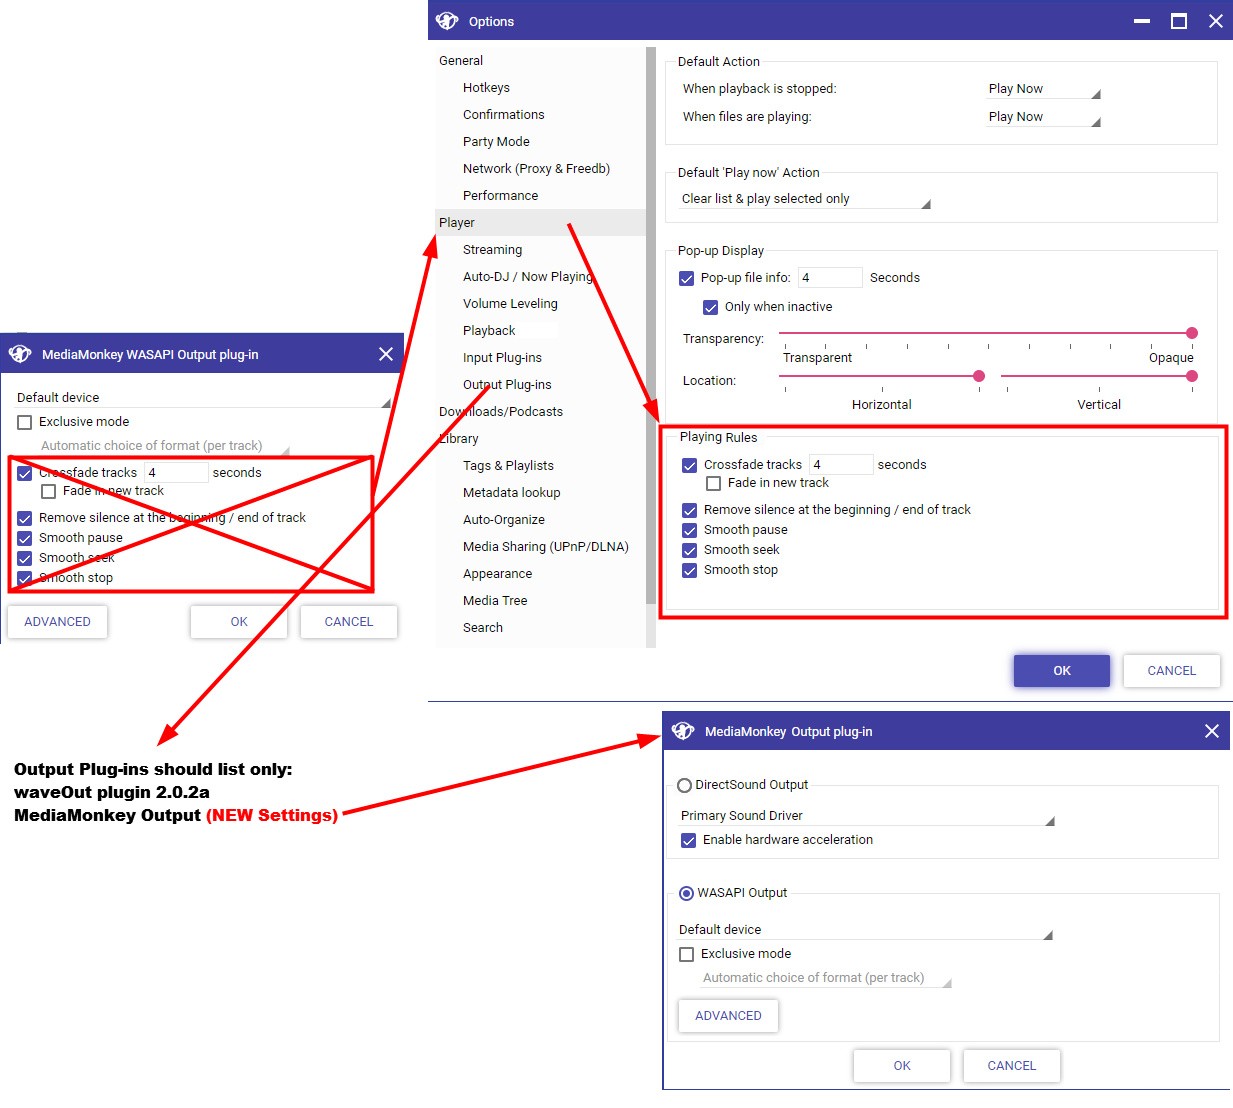Minimize the Options window
Image resolution: width=1233 pixels, height=1108 pixels.
(x=1142, y=21)
